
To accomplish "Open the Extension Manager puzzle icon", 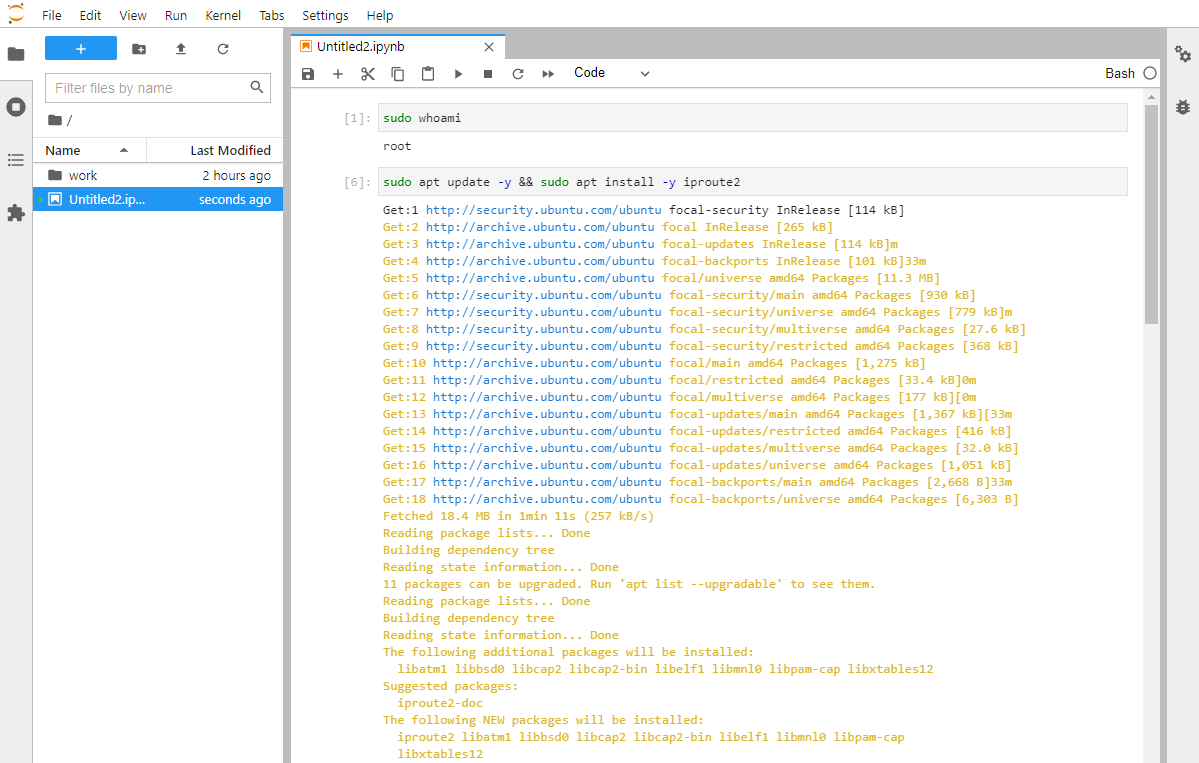I will [16, 213].
